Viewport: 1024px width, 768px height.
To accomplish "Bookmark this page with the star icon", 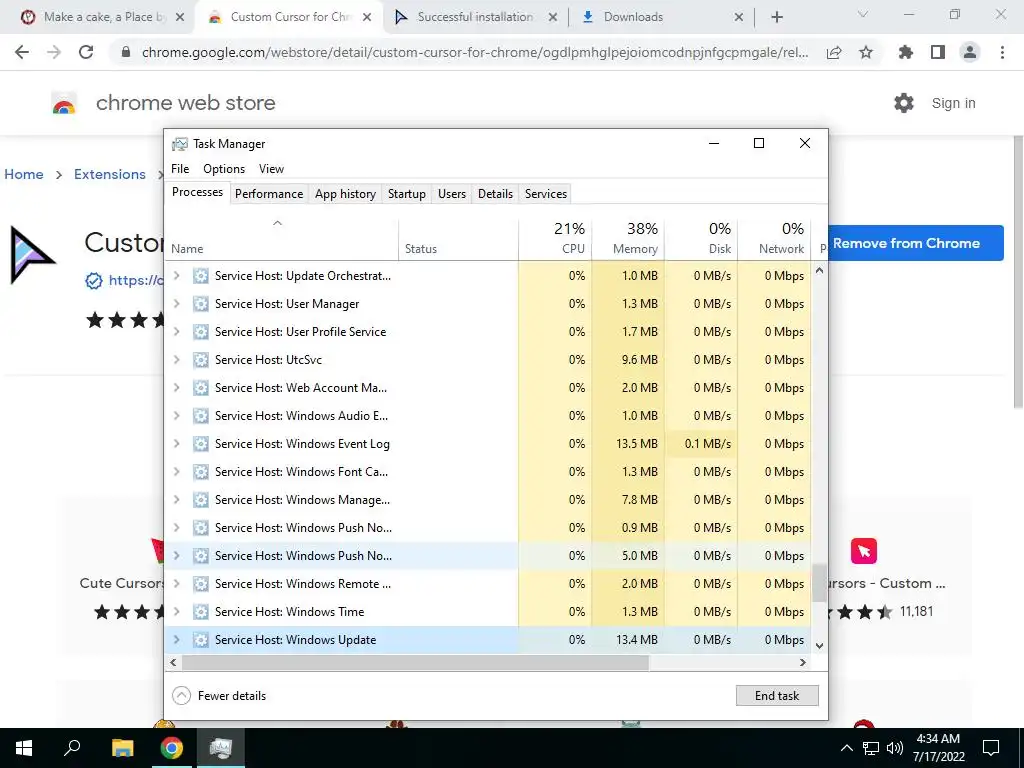I will 866,52.
